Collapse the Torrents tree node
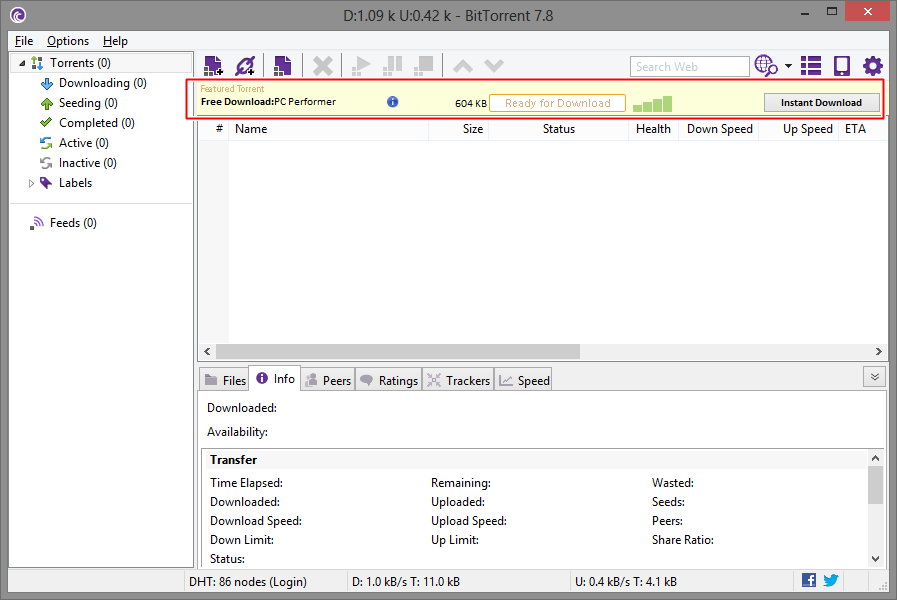This screenshot has width=897, height=600. click(x=22, y=63)
